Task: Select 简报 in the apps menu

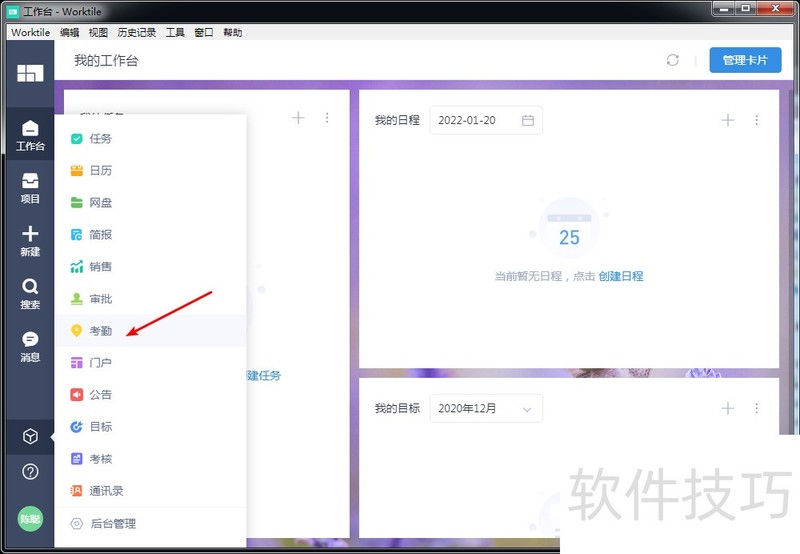Action: (x=151, y=235)
